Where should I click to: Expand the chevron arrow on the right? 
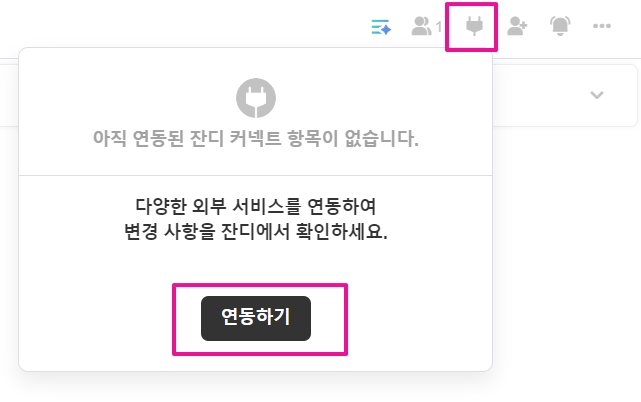pos(597,95)
